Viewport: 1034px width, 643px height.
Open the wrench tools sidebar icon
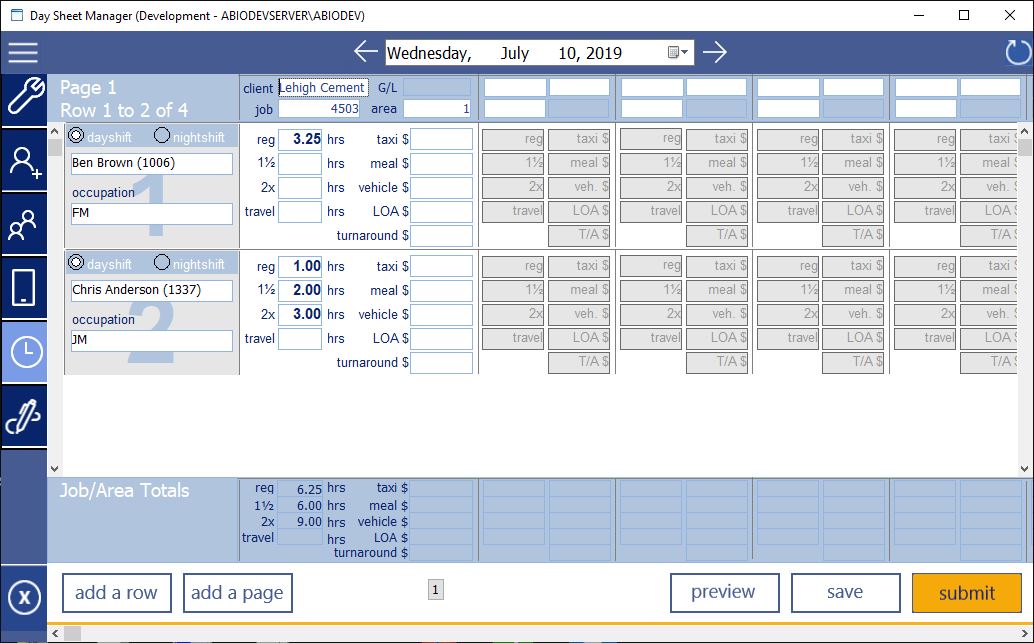[24, 100]
